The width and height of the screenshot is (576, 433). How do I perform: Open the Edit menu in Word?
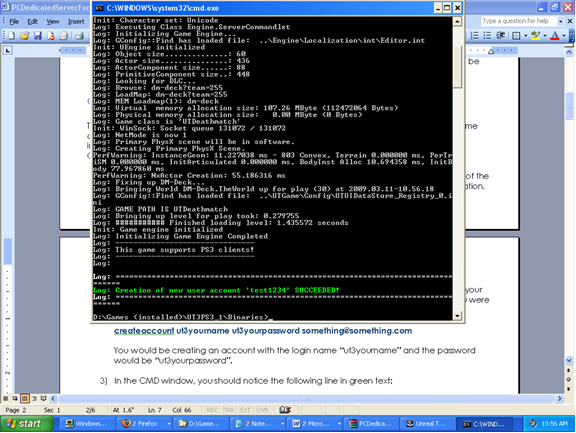tap(33, 22)
